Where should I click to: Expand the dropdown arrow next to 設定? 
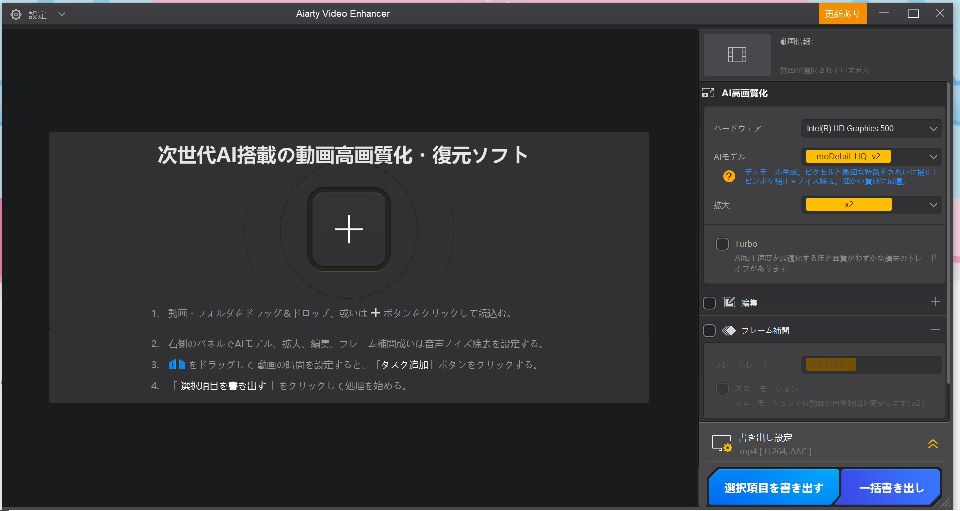coord(62,14)
